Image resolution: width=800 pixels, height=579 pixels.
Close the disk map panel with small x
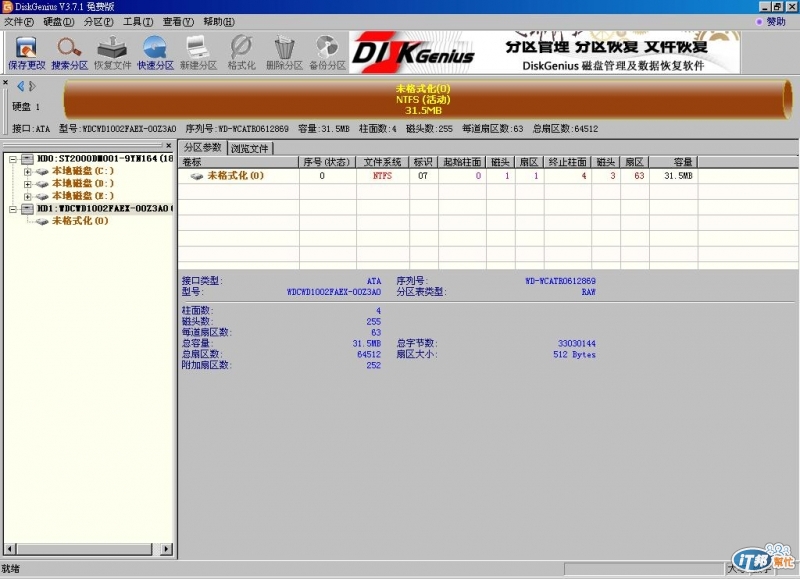click(5, 82)
